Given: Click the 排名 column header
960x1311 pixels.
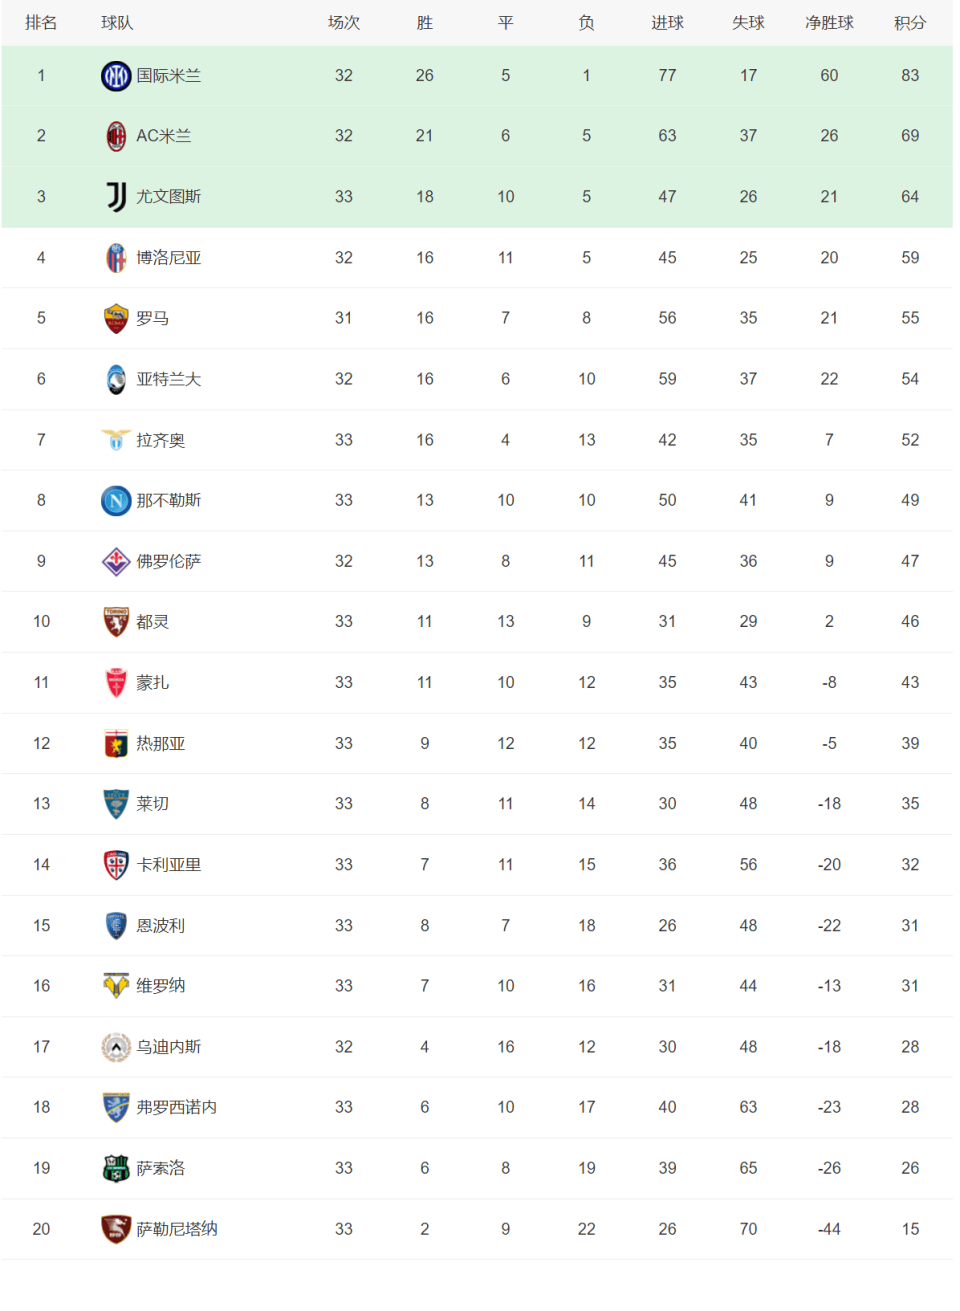Looking at the screenshot, I should 41,23.
